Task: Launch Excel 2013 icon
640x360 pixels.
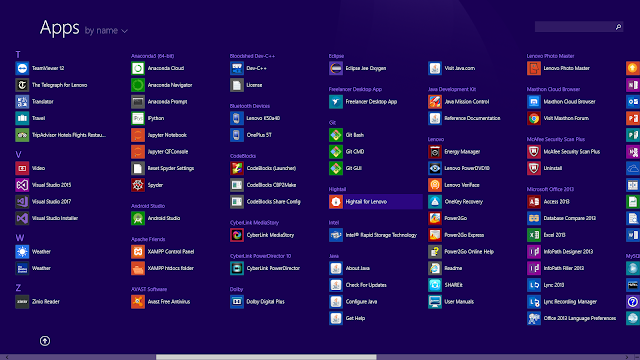Action: (534, 235)
